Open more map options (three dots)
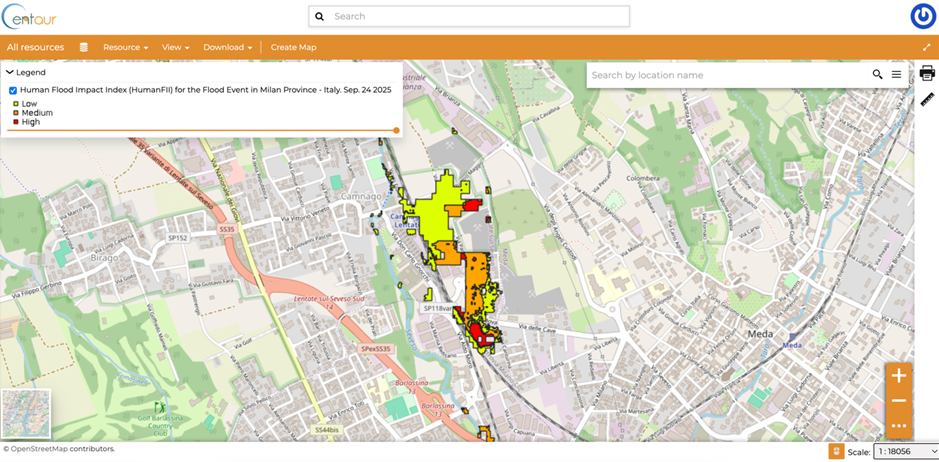Screen dimensions: 939x462 898,426
